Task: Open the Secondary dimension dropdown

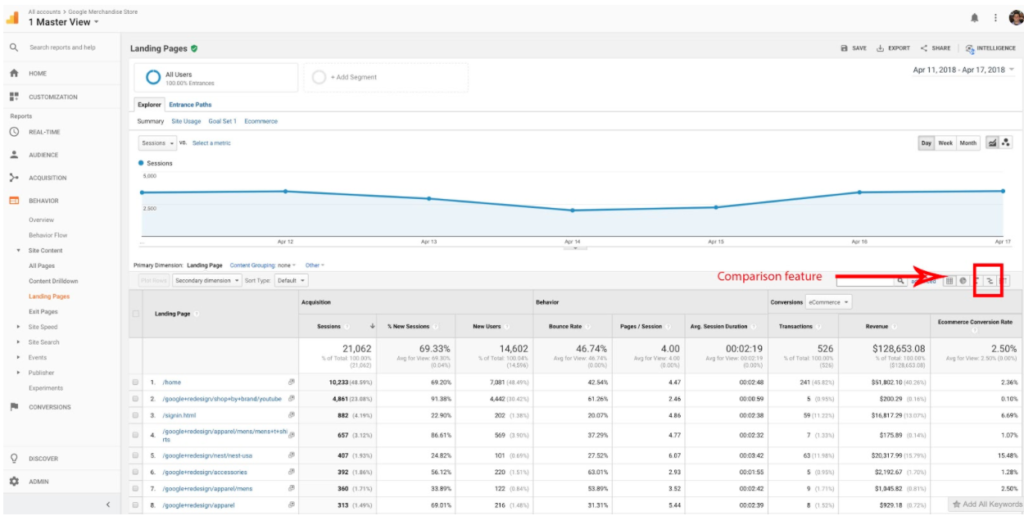Action: (206, 281)
